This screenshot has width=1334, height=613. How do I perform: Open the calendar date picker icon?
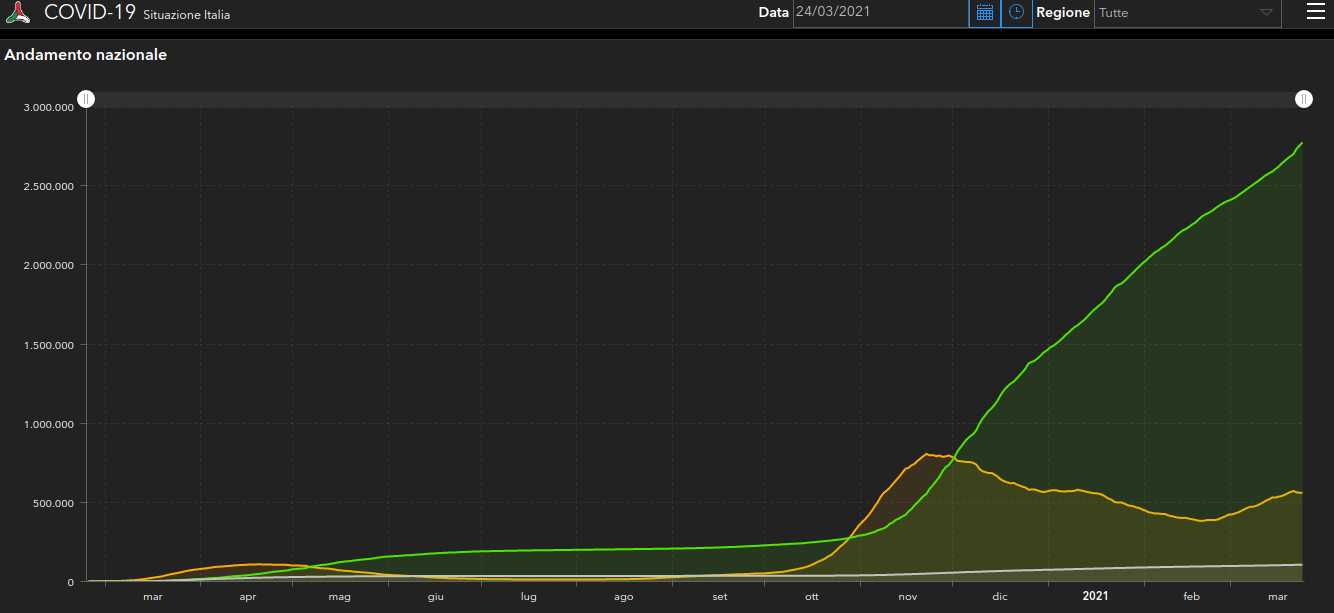point(985,13)
